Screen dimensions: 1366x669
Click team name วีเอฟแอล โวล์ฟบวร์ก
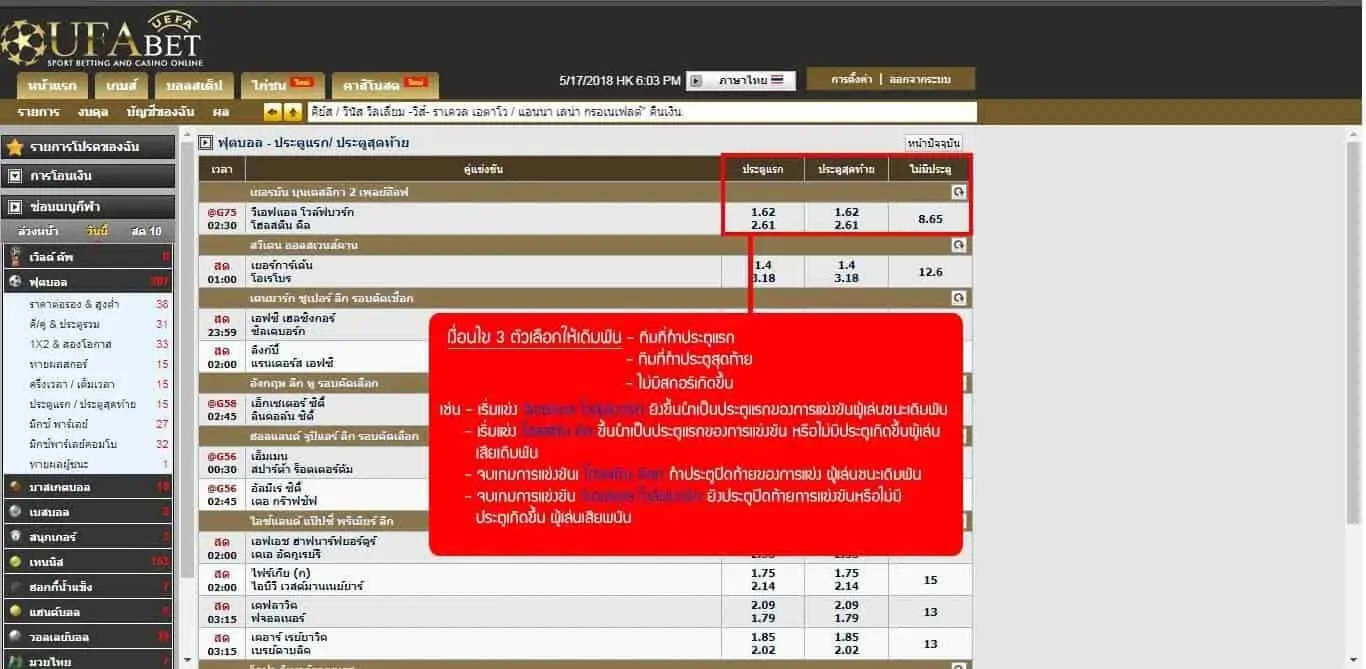301,212
